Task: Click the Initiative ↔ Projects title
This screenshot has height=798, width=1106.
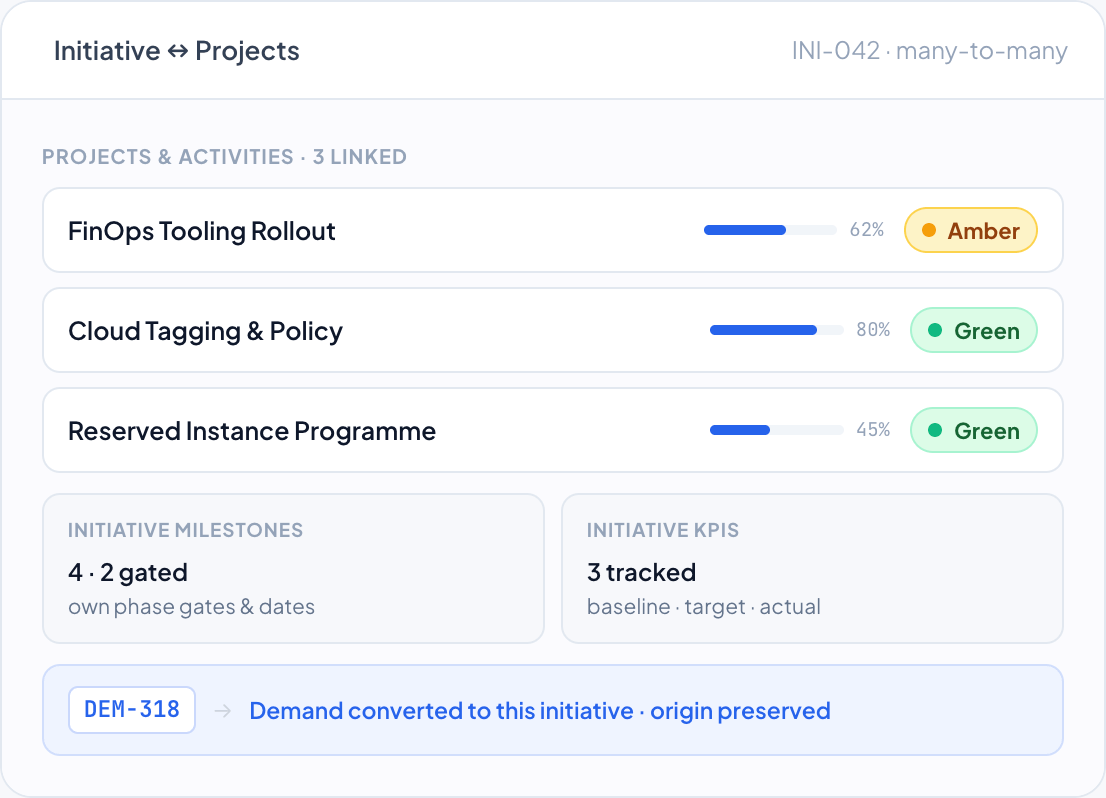Action: (176, 51)
